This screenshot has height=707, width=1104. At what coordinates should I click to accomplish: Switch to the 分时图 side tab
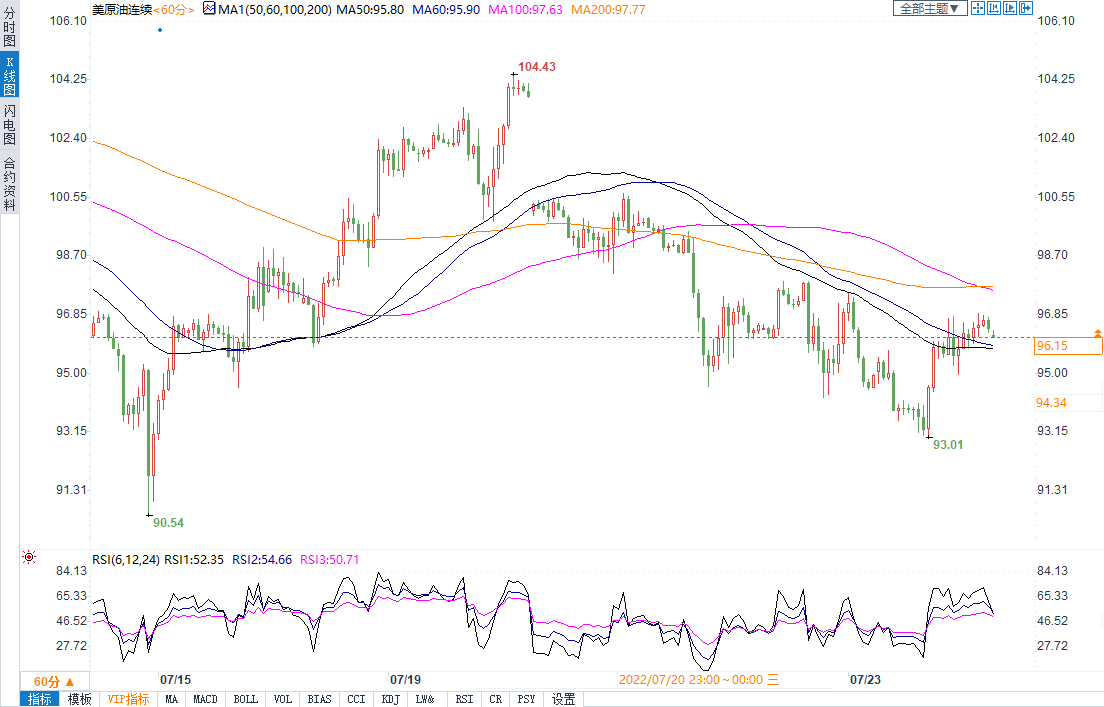click(9, 32)
